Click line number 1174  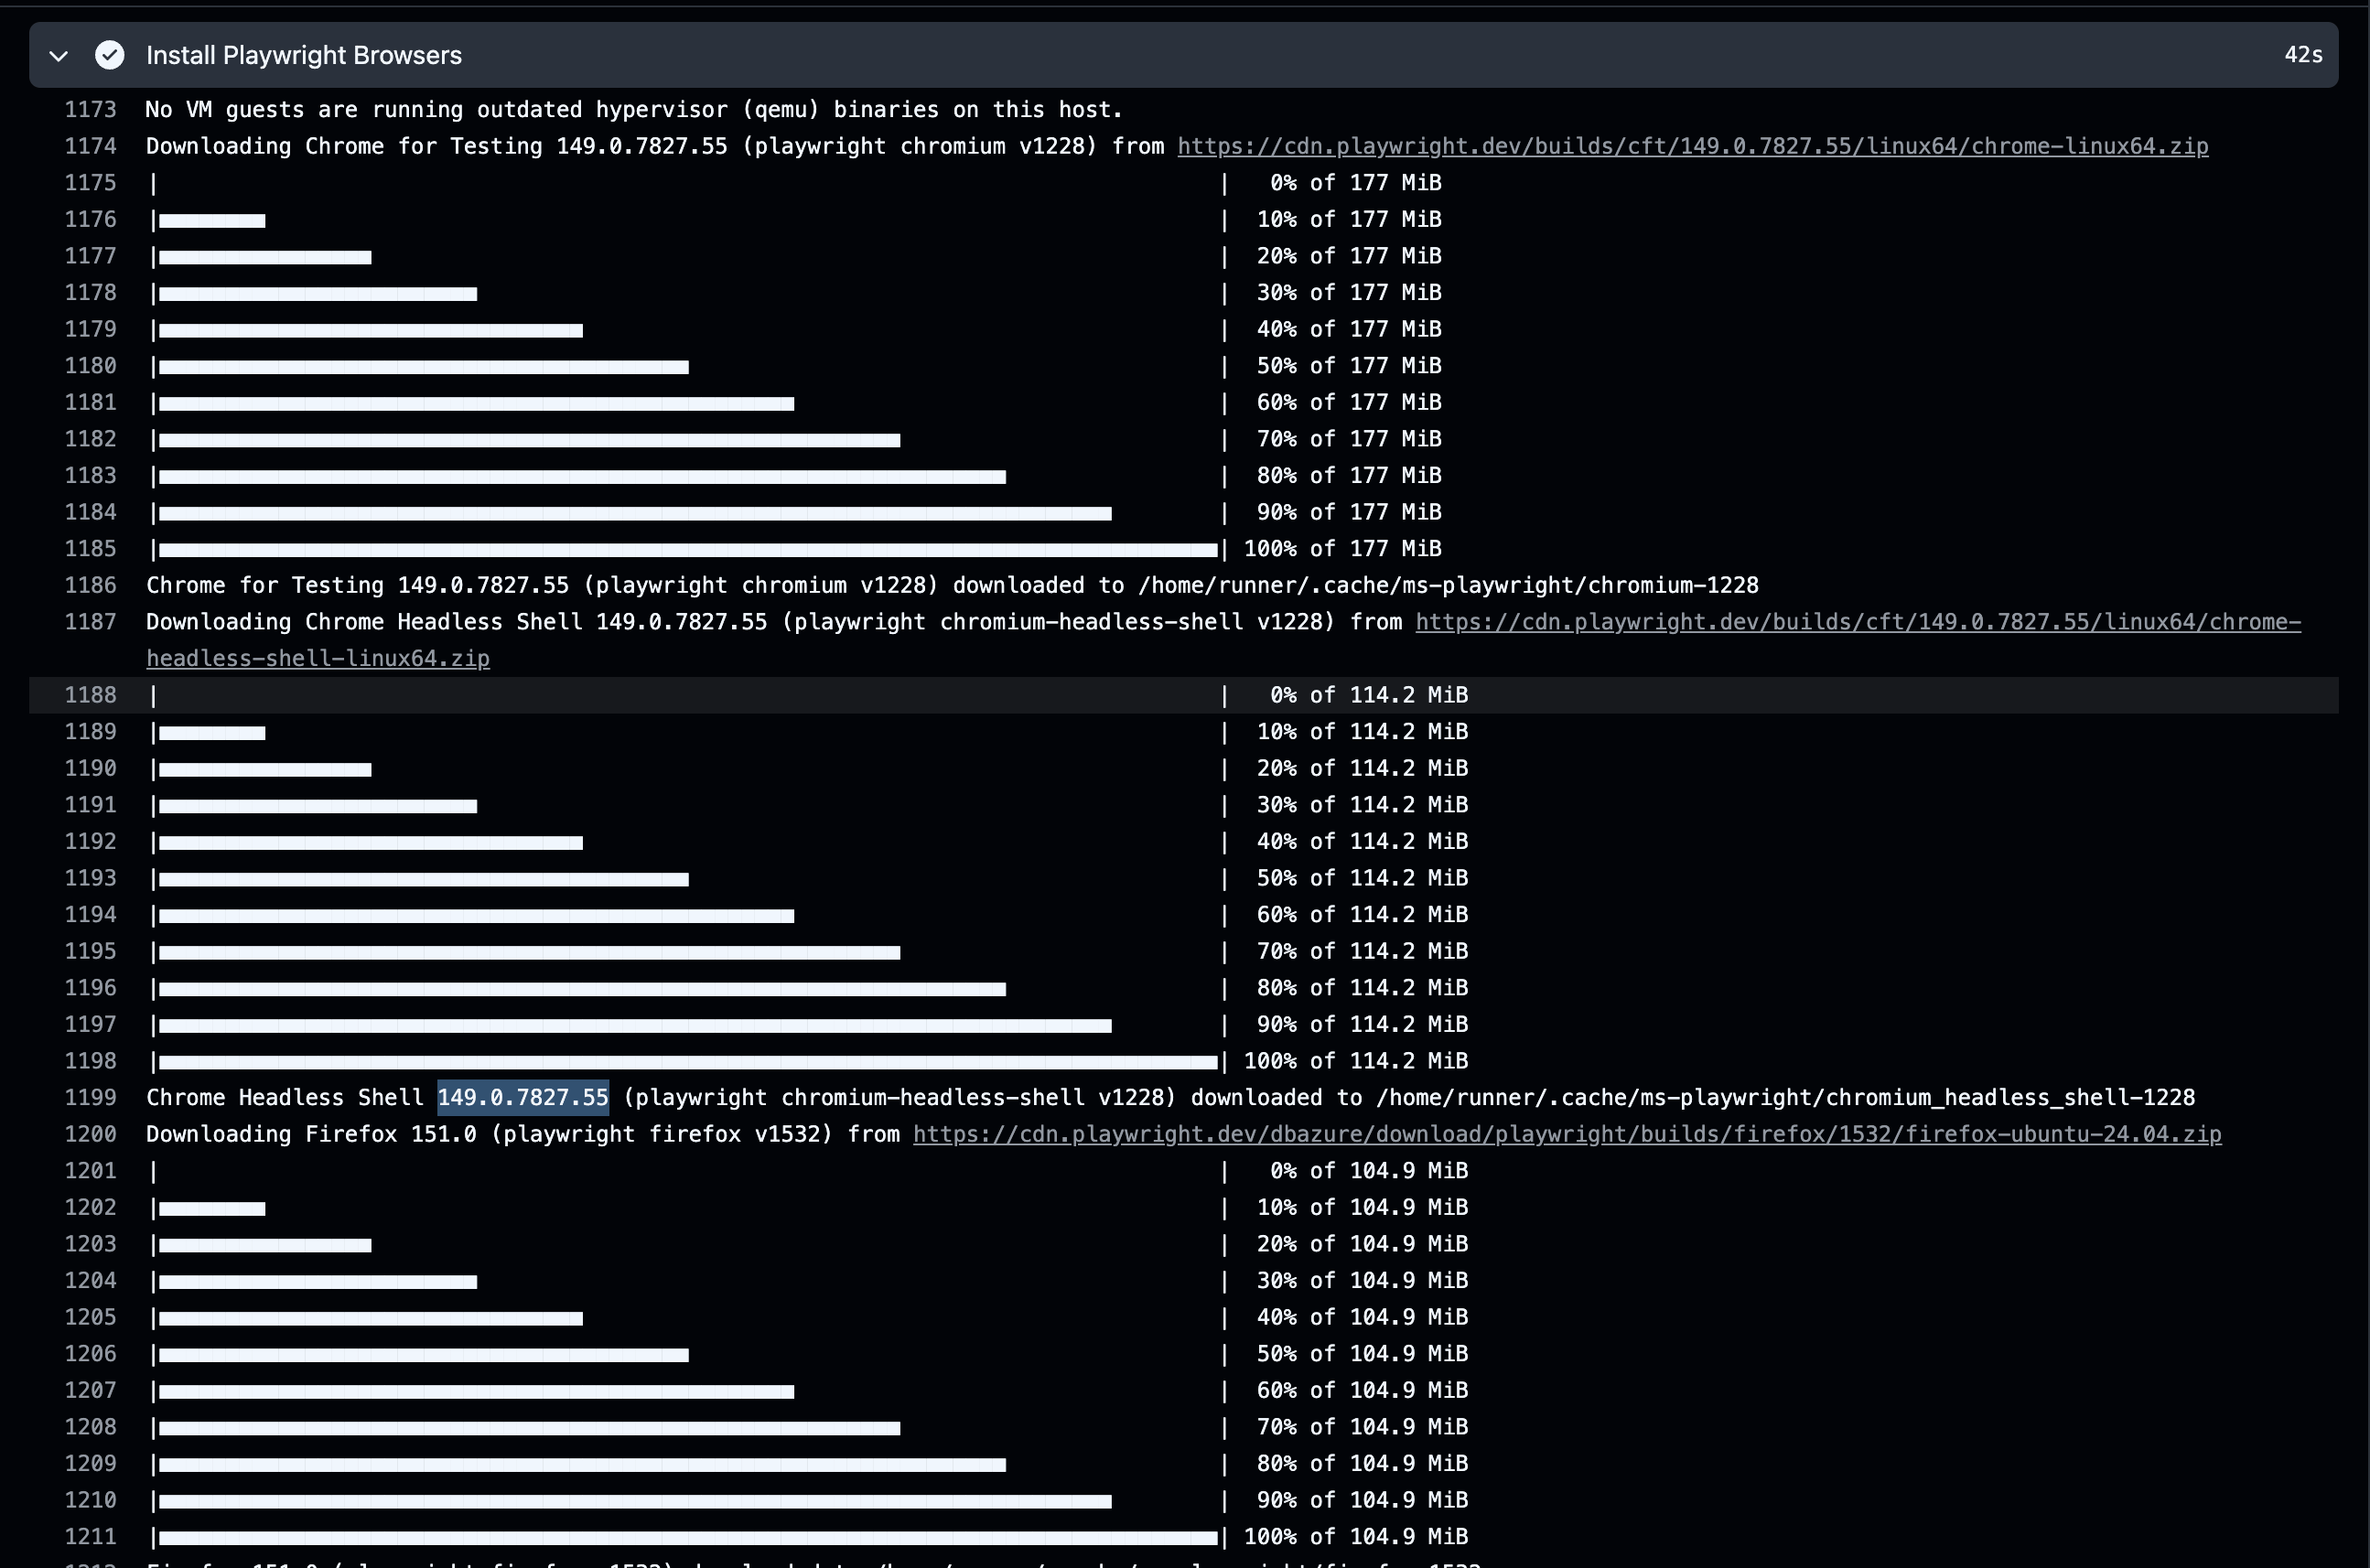pos(91,146)
